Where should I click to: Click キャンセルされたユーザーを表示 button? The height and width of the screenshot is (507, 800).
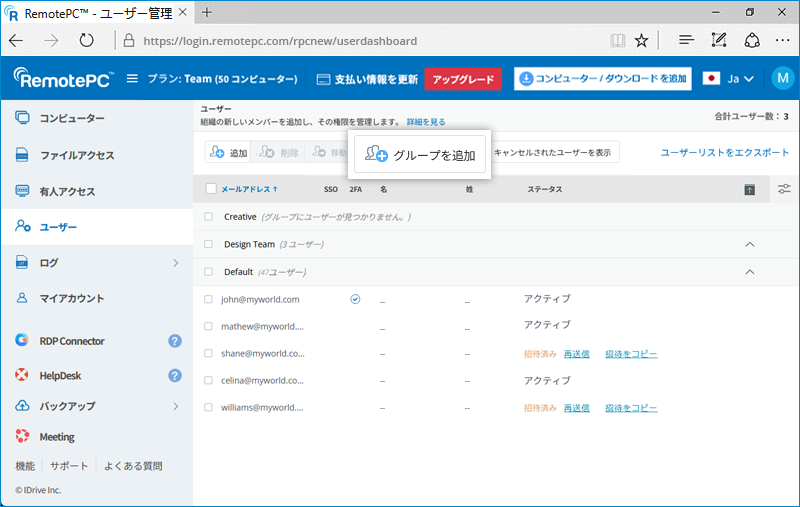(x=553, y=152)
